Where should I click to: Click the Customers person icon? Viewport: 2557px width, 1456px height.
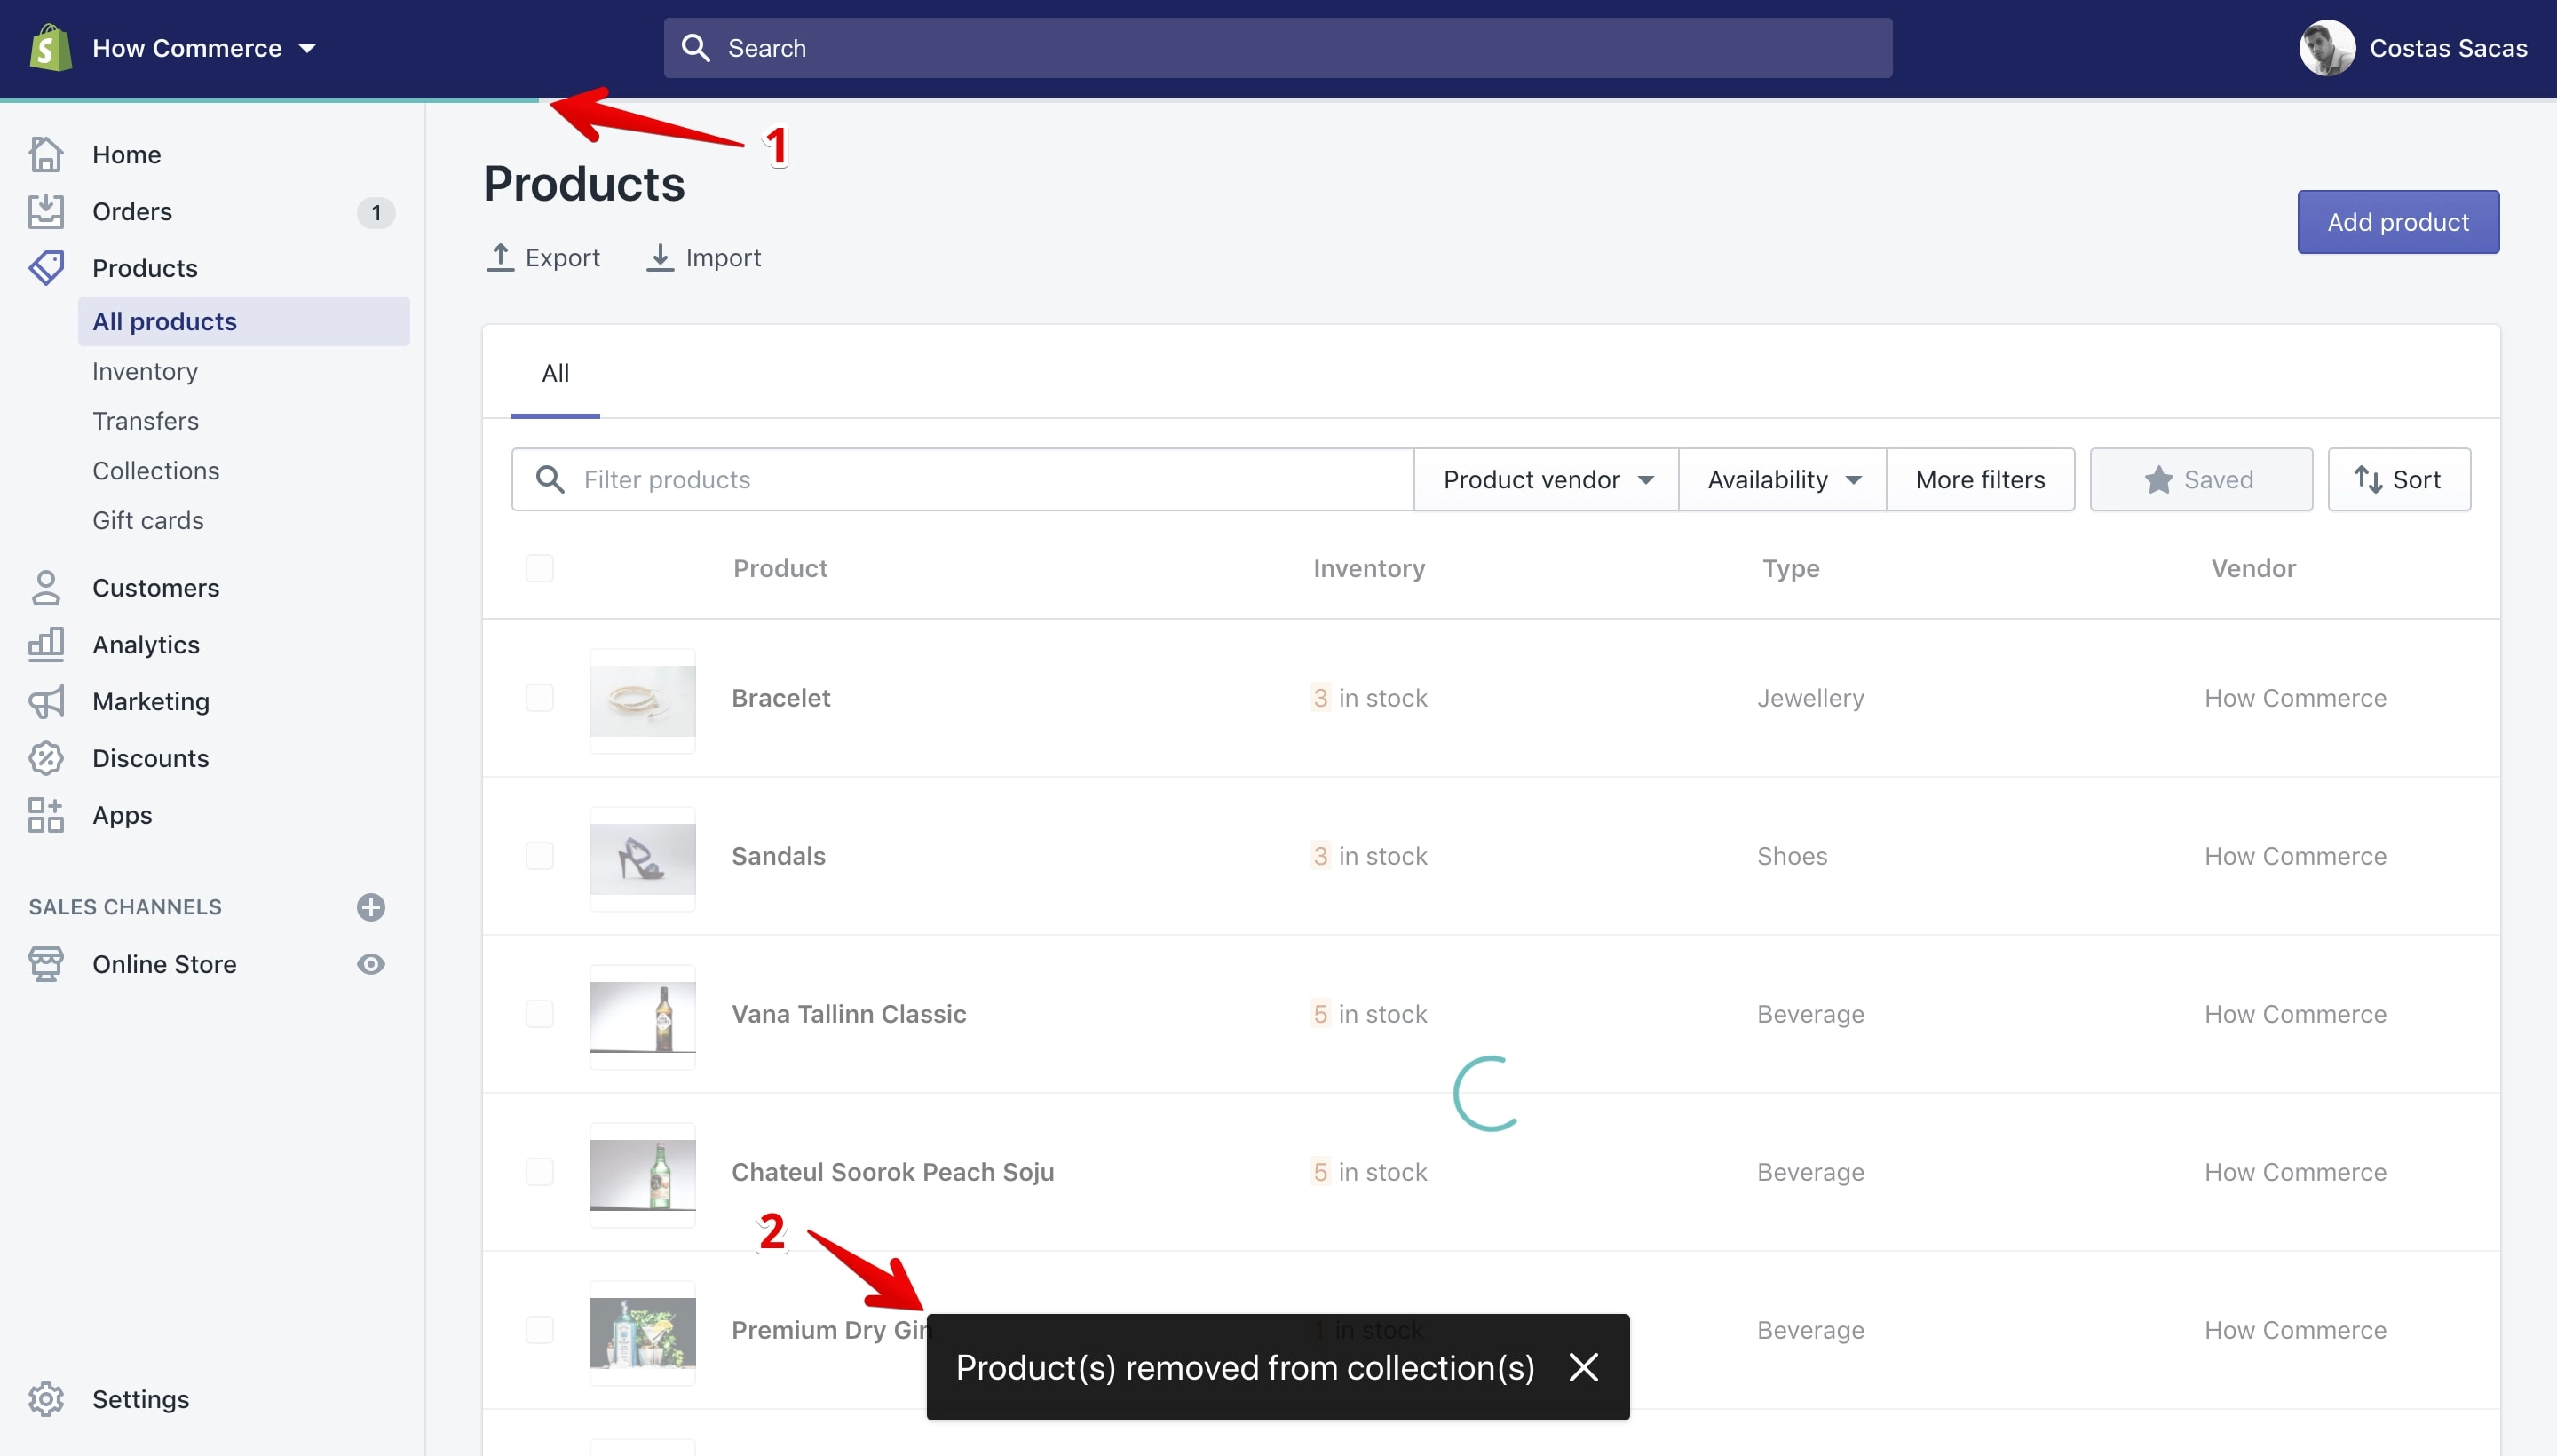coord(46,588)
